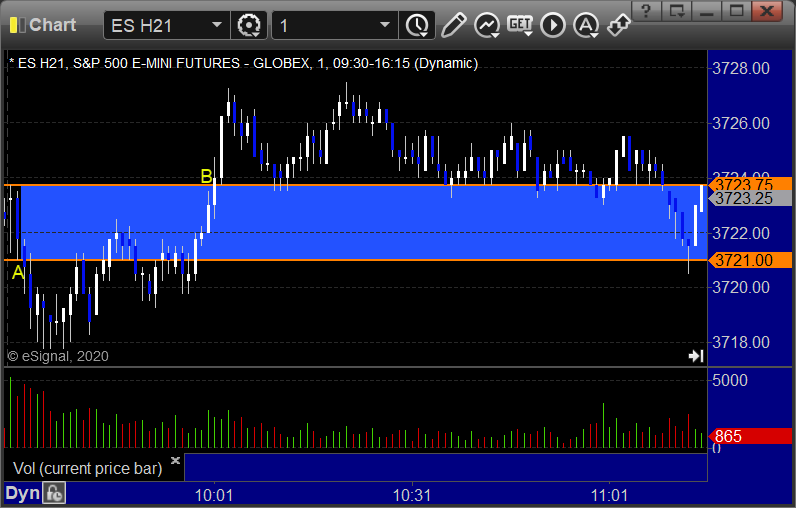
Task: Expand the ES H21 symbol dropdown
Action: pos(217,25)
